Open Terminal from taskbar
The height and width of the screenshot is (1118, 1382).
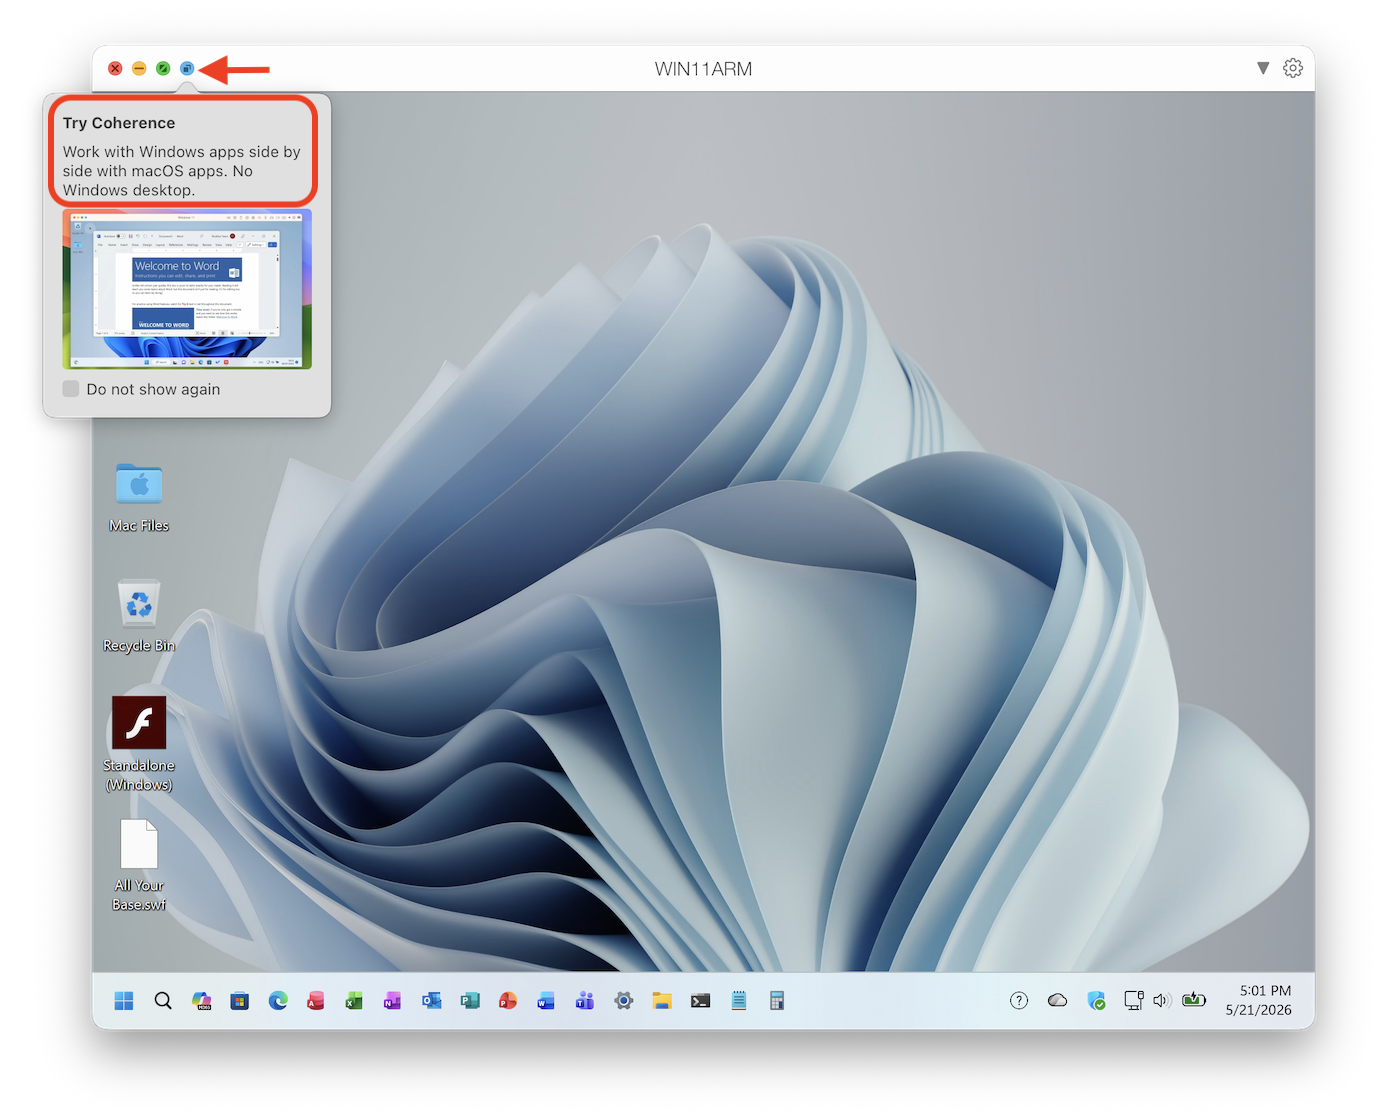(x=700, y=1001)
